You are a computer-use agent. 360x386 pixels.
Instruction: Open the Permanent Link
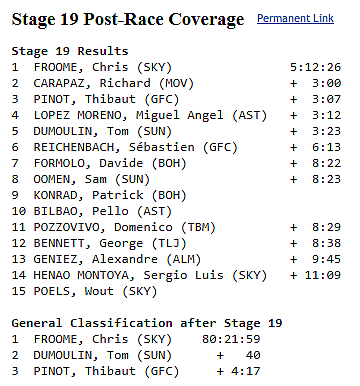pyautogui.click(x=295, y=18)
